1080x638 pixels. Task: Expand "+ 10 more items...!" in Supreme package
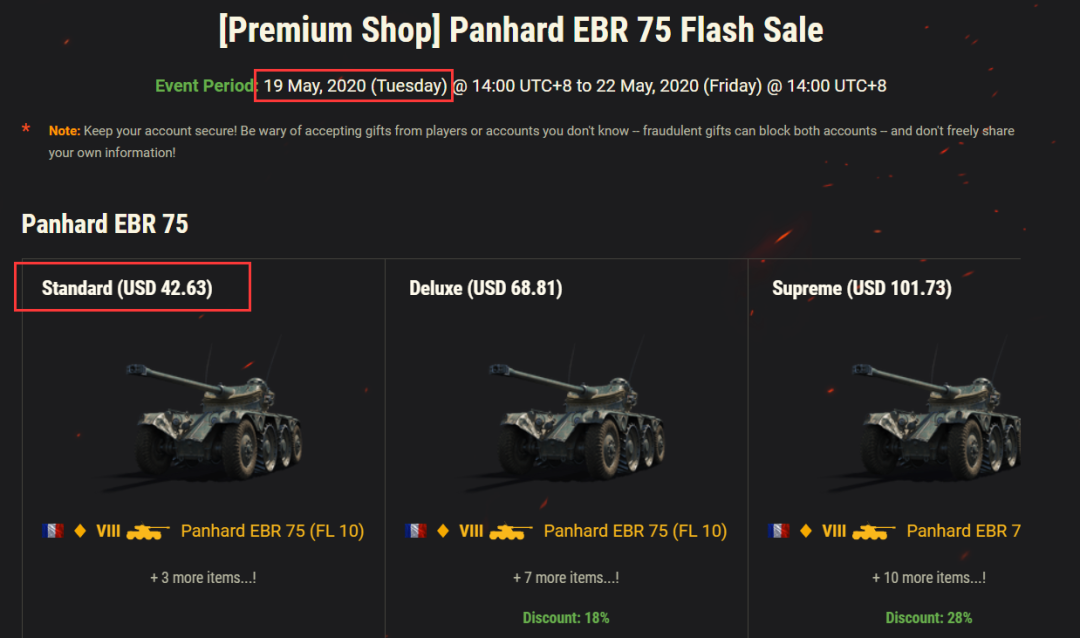coord(929,577)
